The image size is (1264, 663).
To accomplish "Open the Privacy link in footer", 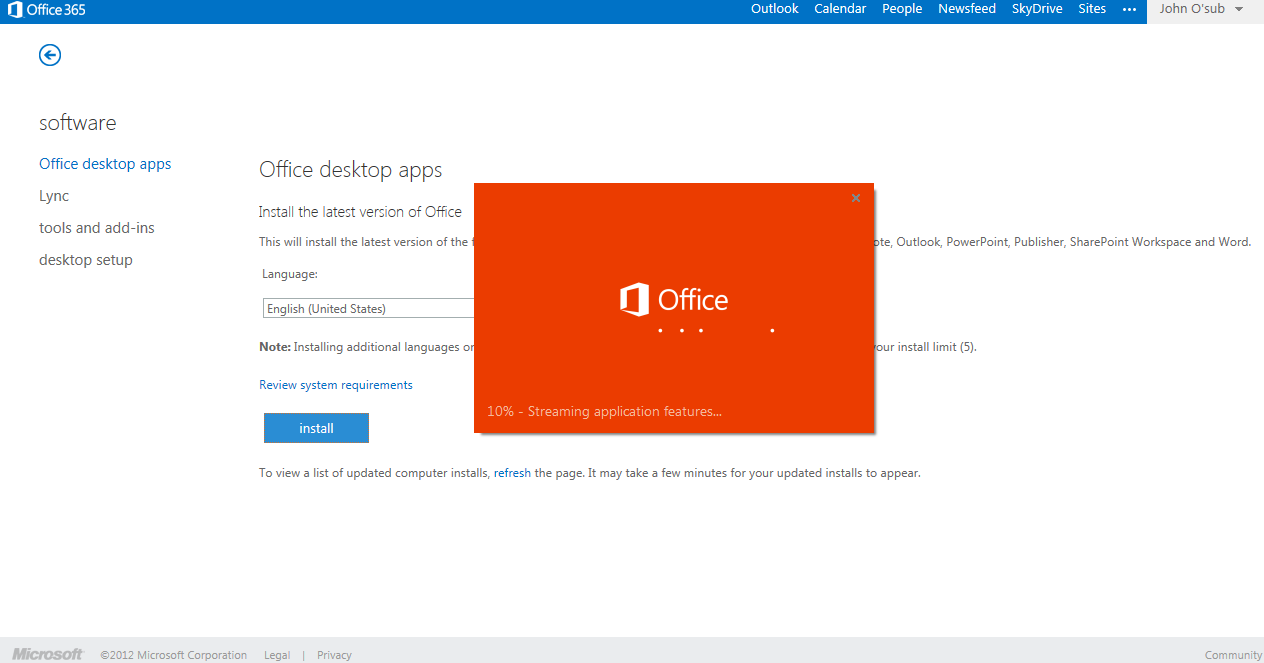I will coord(334,655).
